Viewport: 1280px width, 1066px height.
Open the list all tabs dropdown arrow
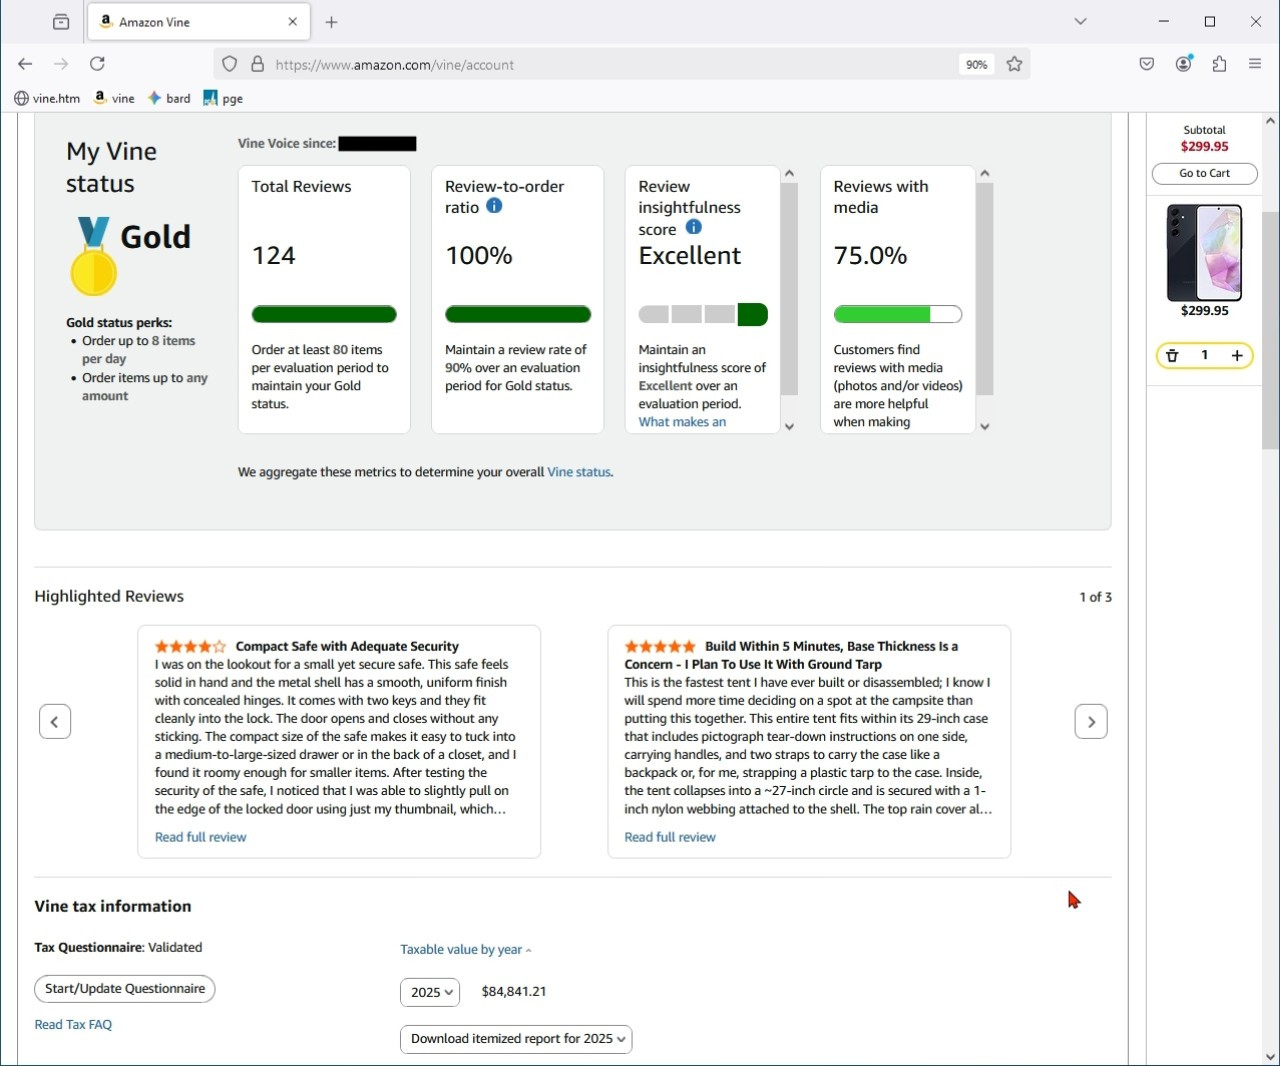1080,22
